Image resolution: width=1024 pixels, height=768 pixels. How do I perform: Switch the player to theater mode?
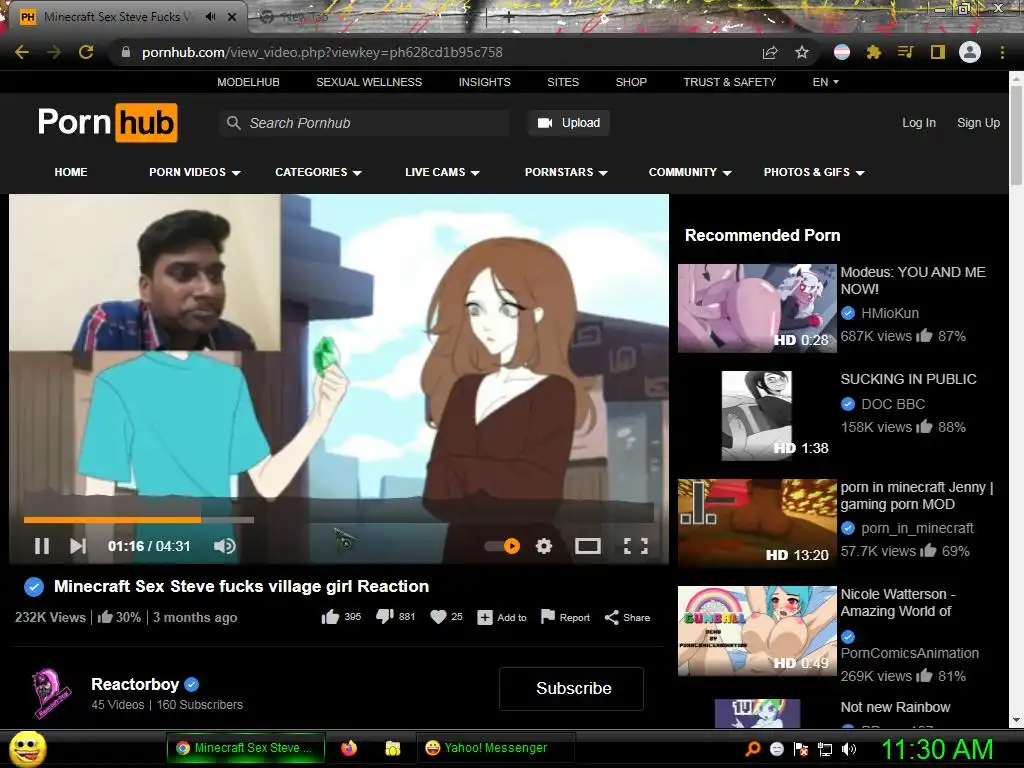point(588,546)
